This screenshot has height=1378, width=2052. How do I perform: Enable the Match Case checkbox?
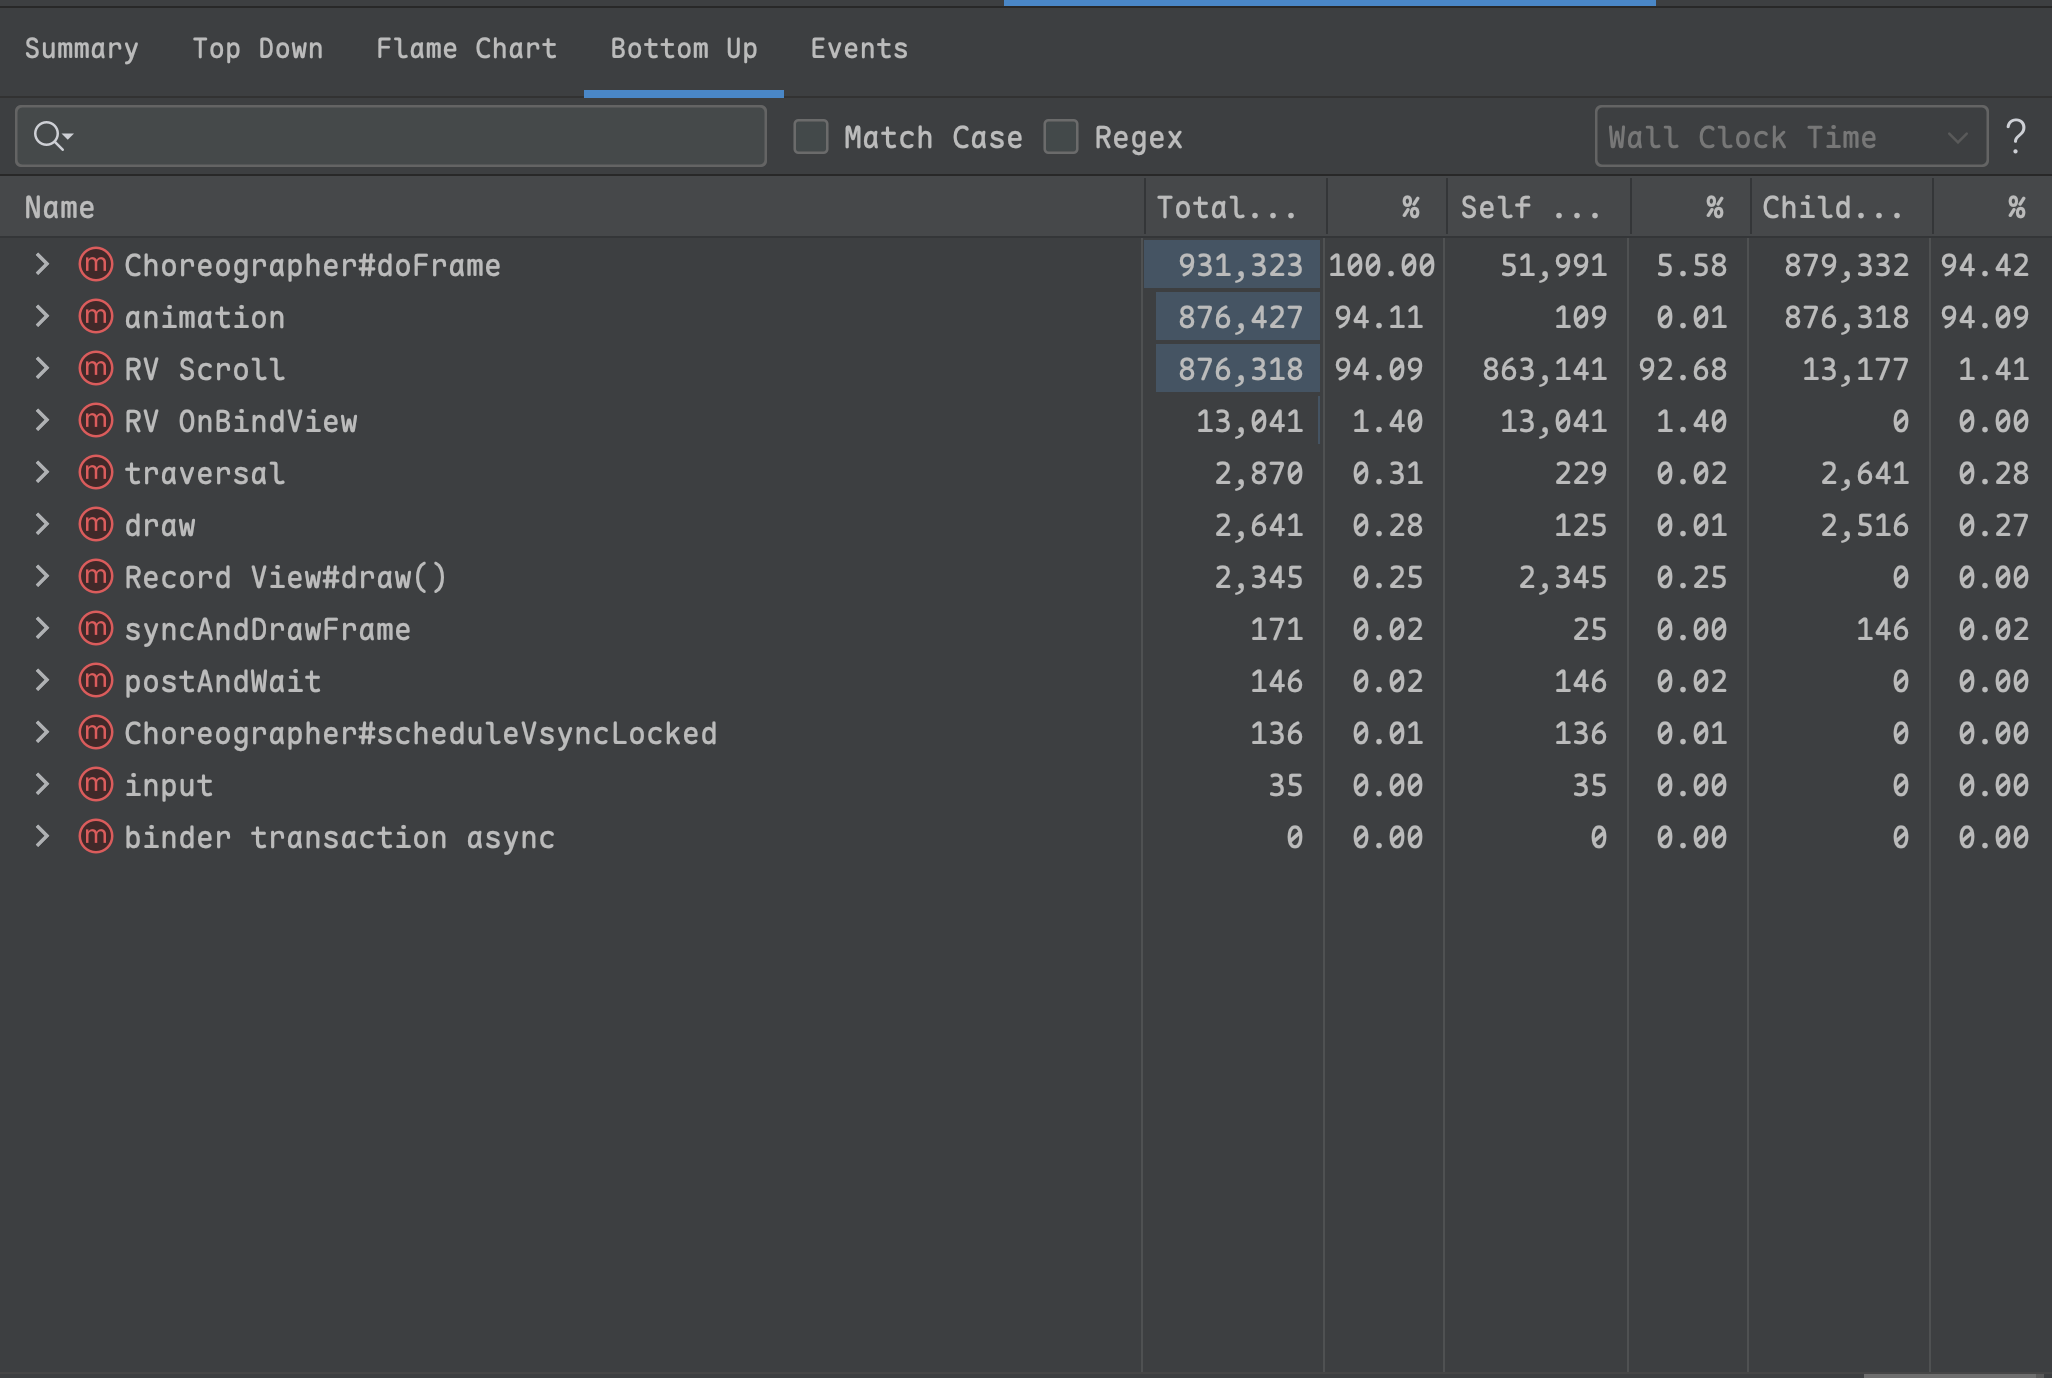point(811,137)
